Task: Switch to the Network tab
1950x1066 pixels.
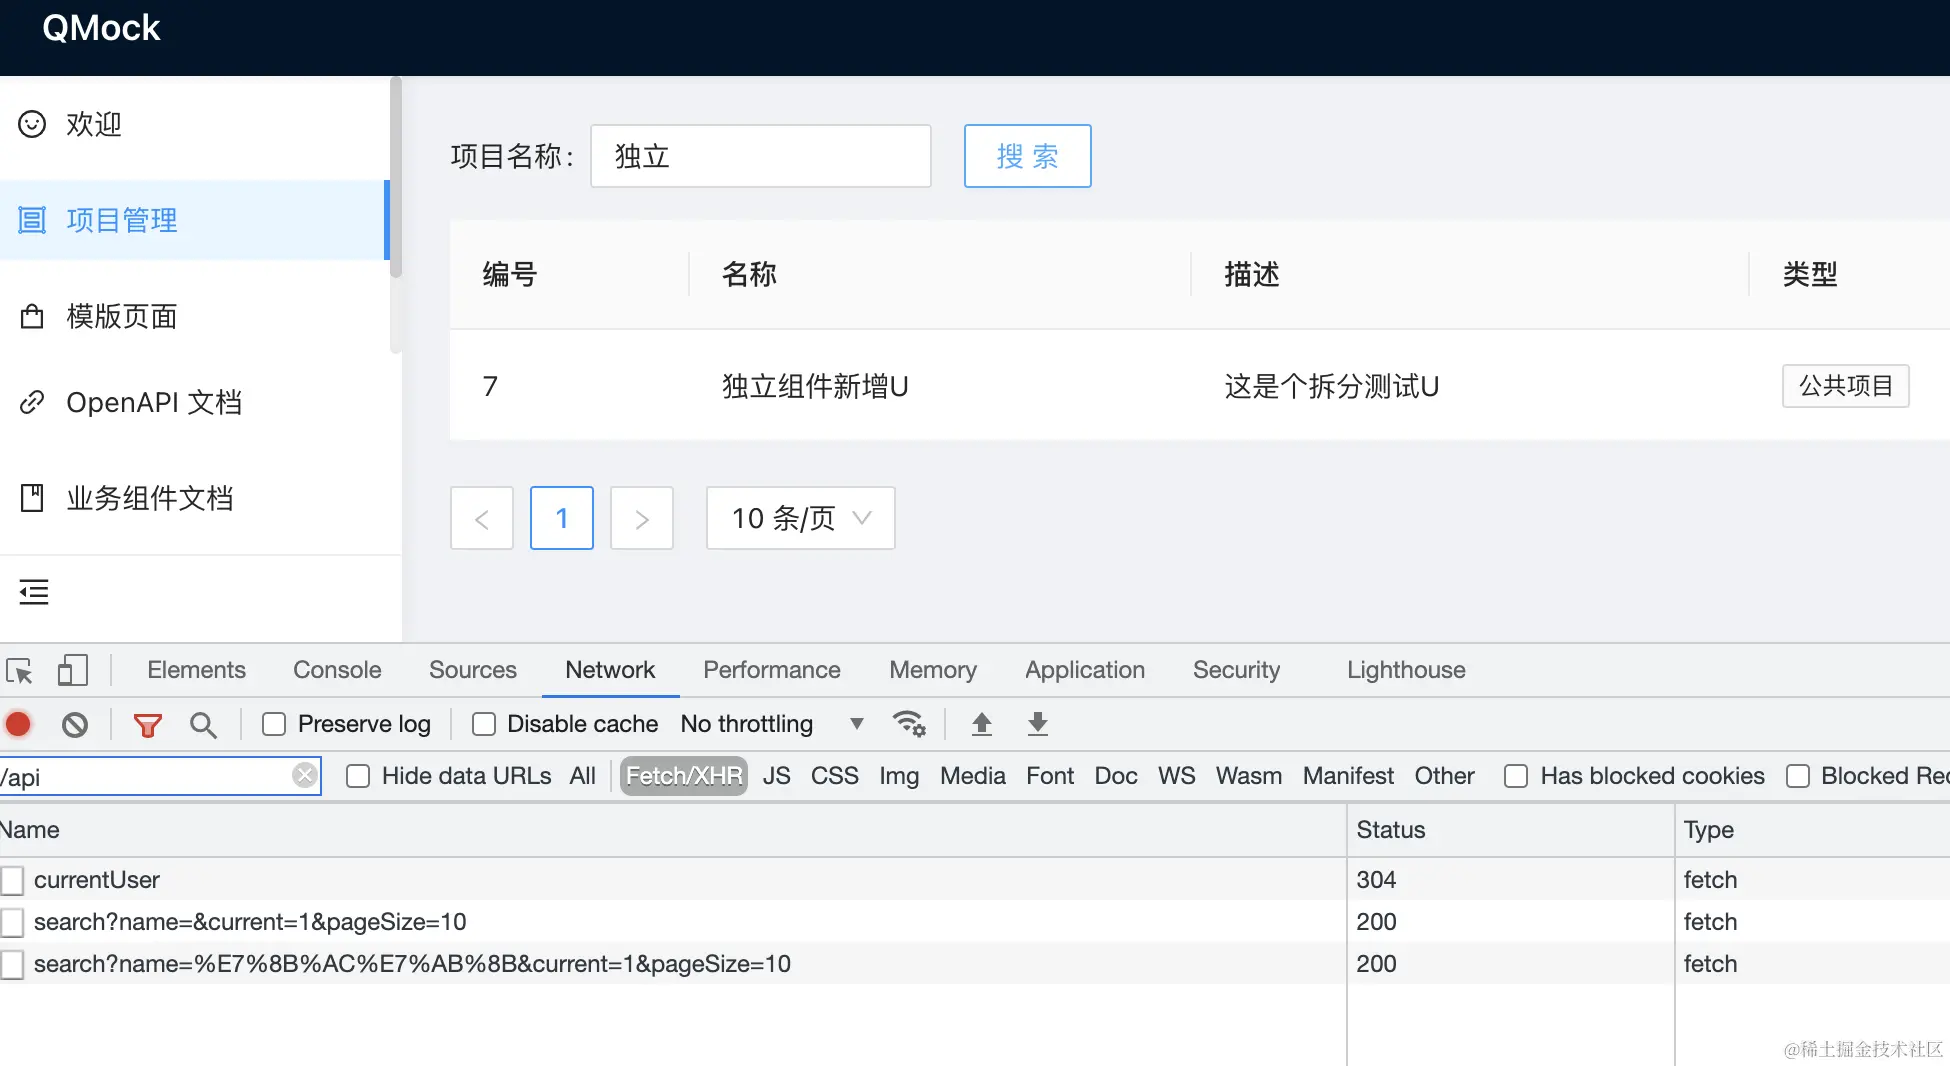Action: [610, 670]
